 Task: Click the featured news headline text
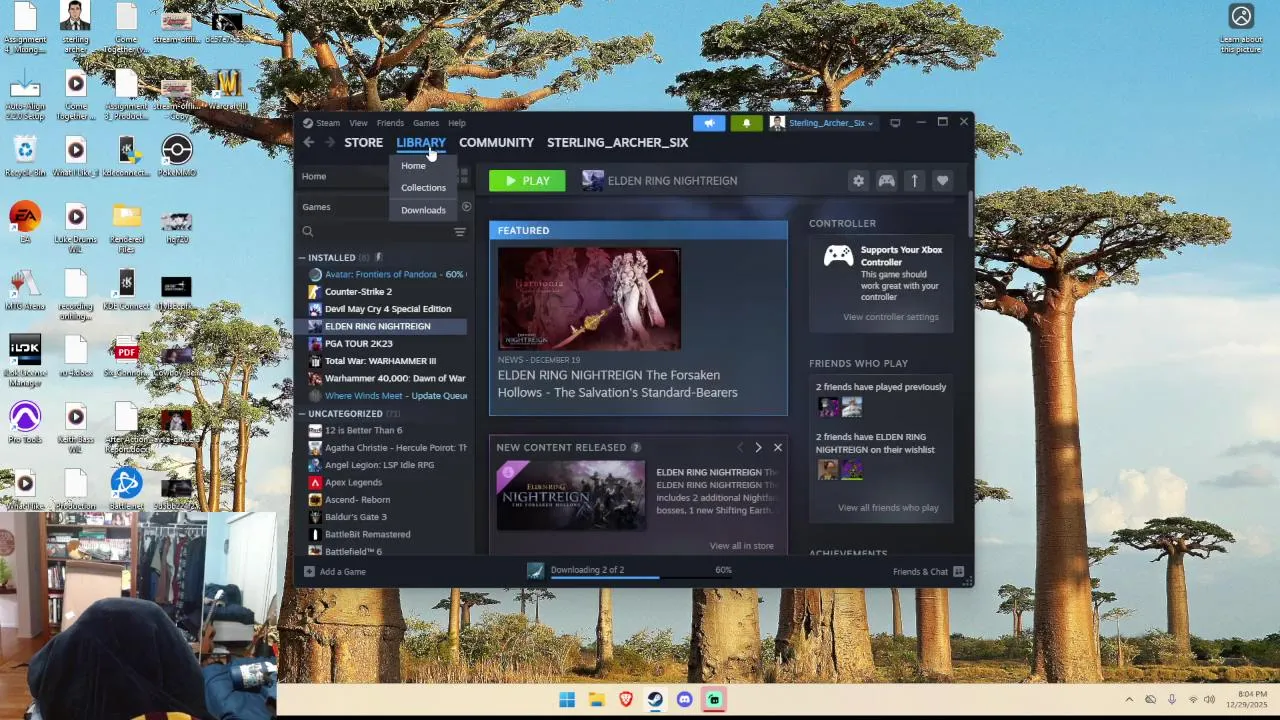(618, 384)
